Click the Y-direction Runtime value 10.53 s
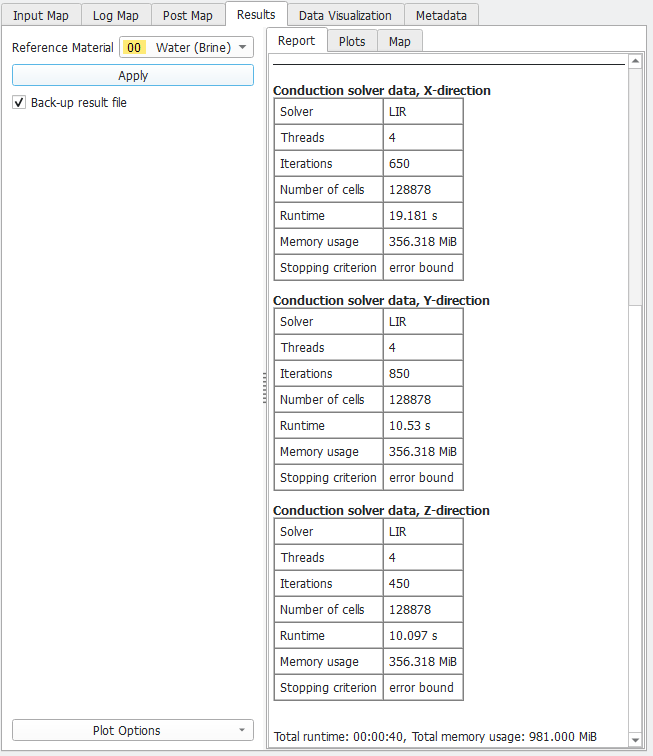Viewport: 653px width, 756px height. click(410, 426)
